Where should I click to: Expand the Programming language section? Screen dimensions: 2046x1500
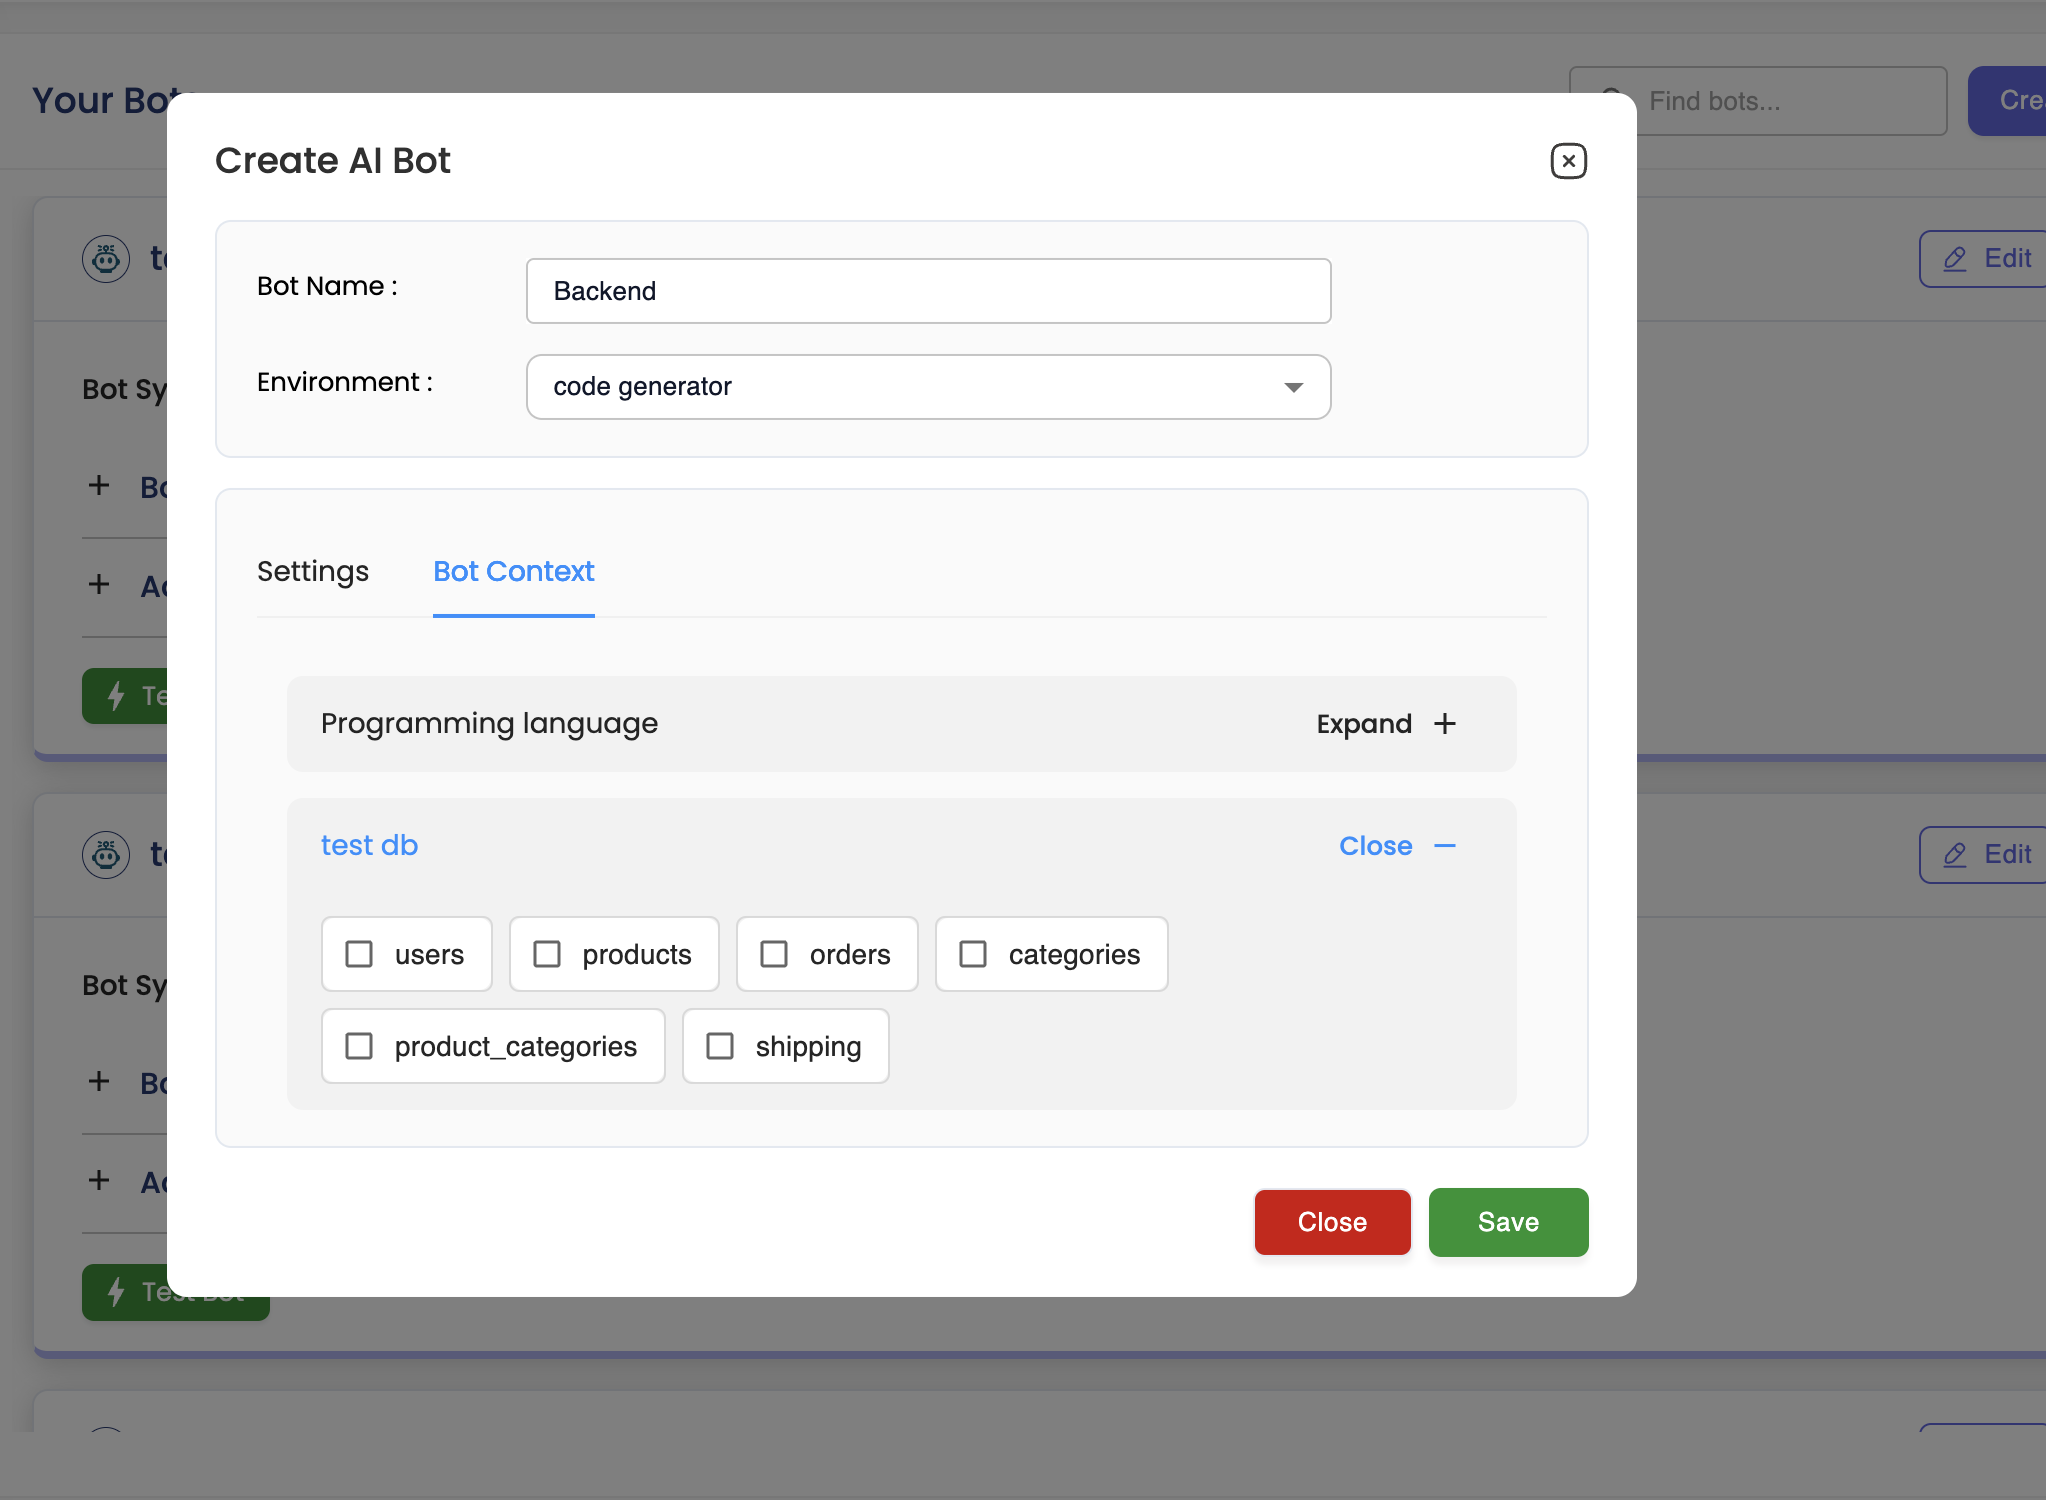[1386, 723]
